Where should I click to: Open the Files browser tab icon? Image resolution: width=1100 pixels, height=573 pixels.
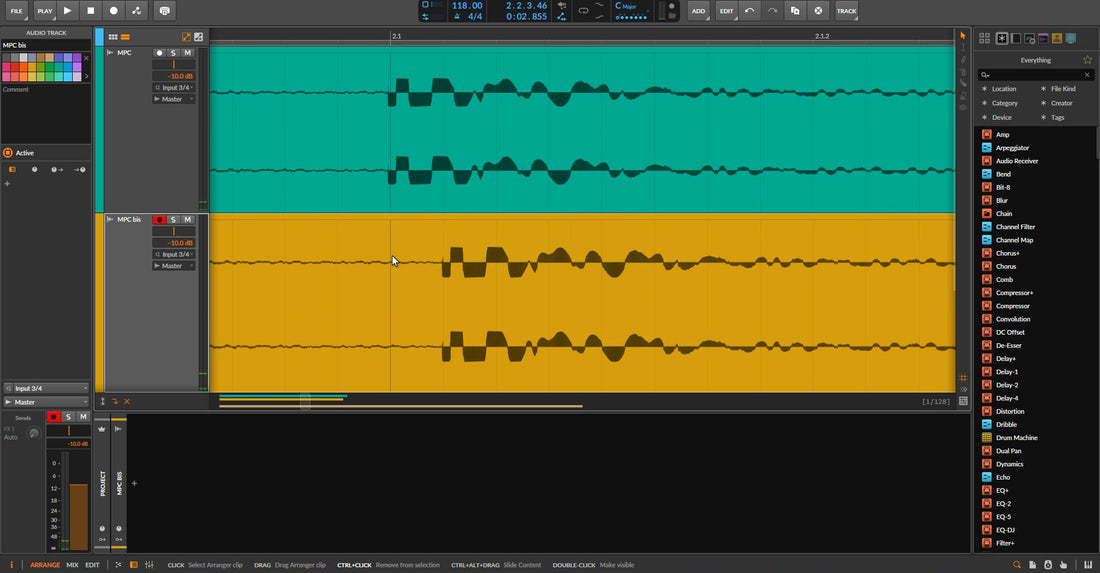[x=1071, y=38]
